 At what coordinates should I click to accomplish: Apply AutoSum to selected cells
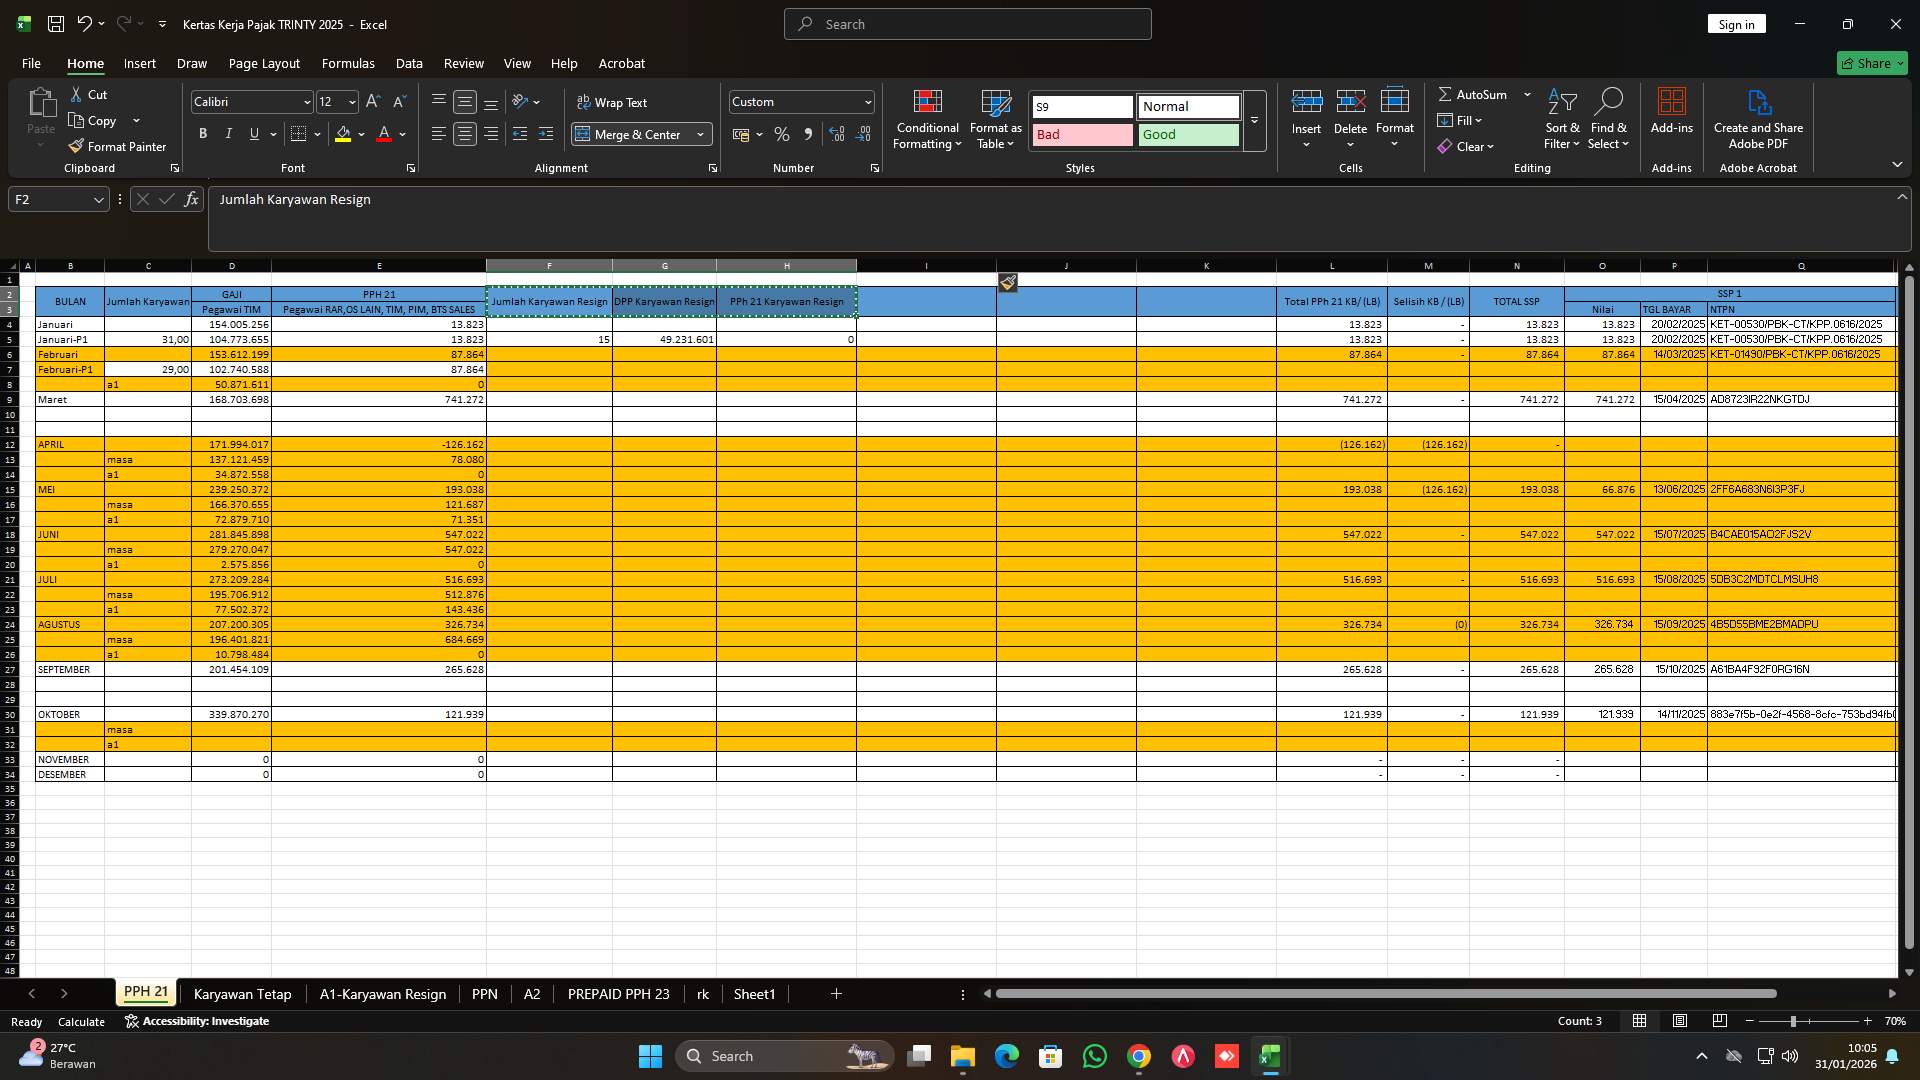coord(1476,93)
